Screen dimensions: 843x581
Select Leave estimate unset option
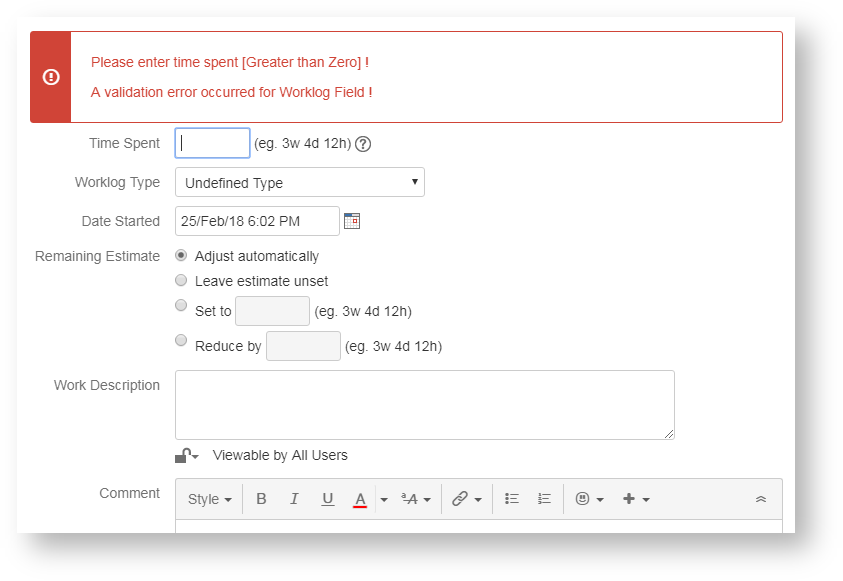tap(181, 280)
